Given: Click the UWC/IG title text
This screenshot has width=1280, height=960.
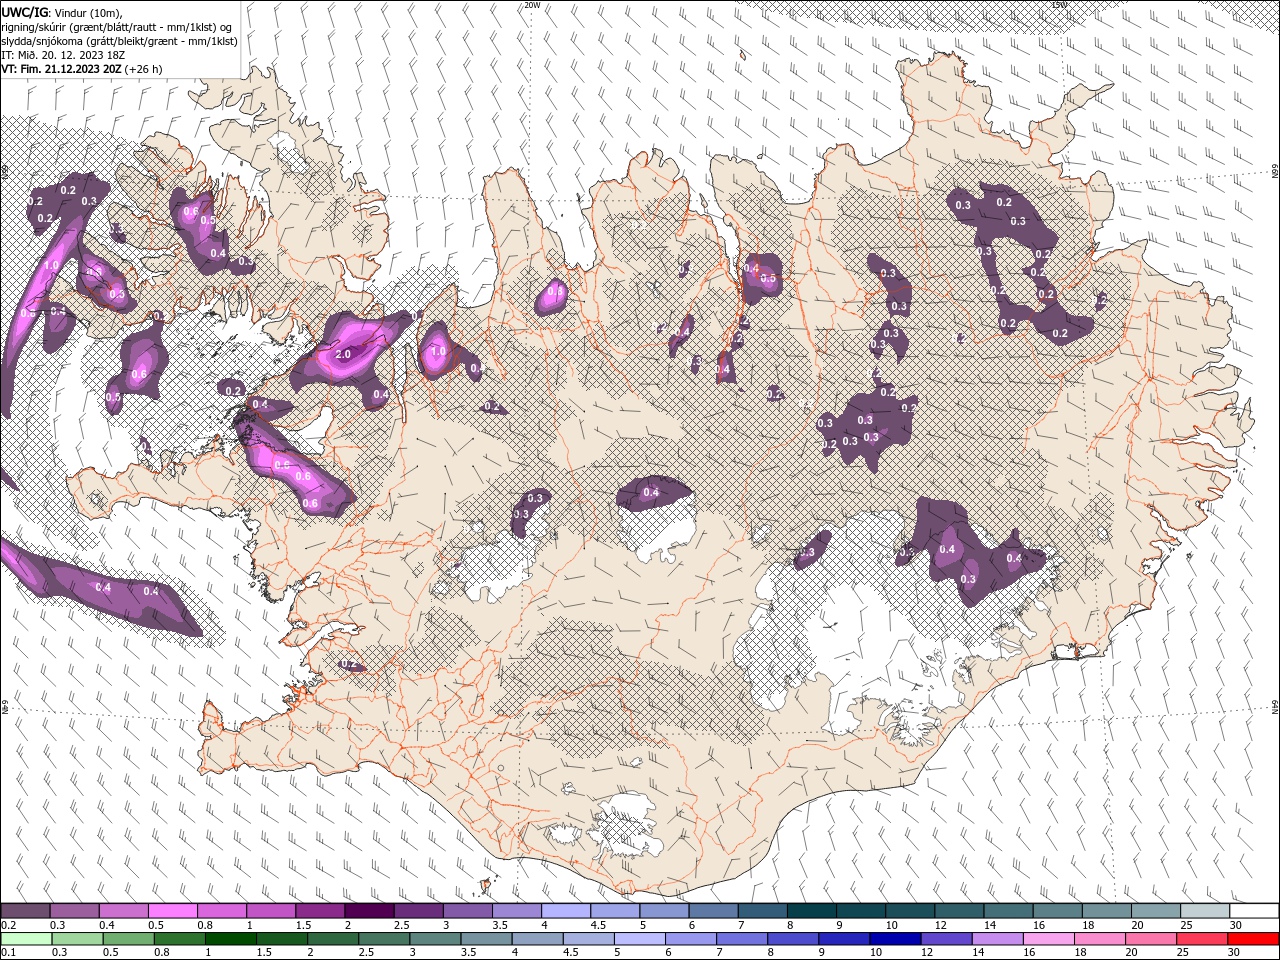Looking at the screenshot, I should tap(24, 11).
